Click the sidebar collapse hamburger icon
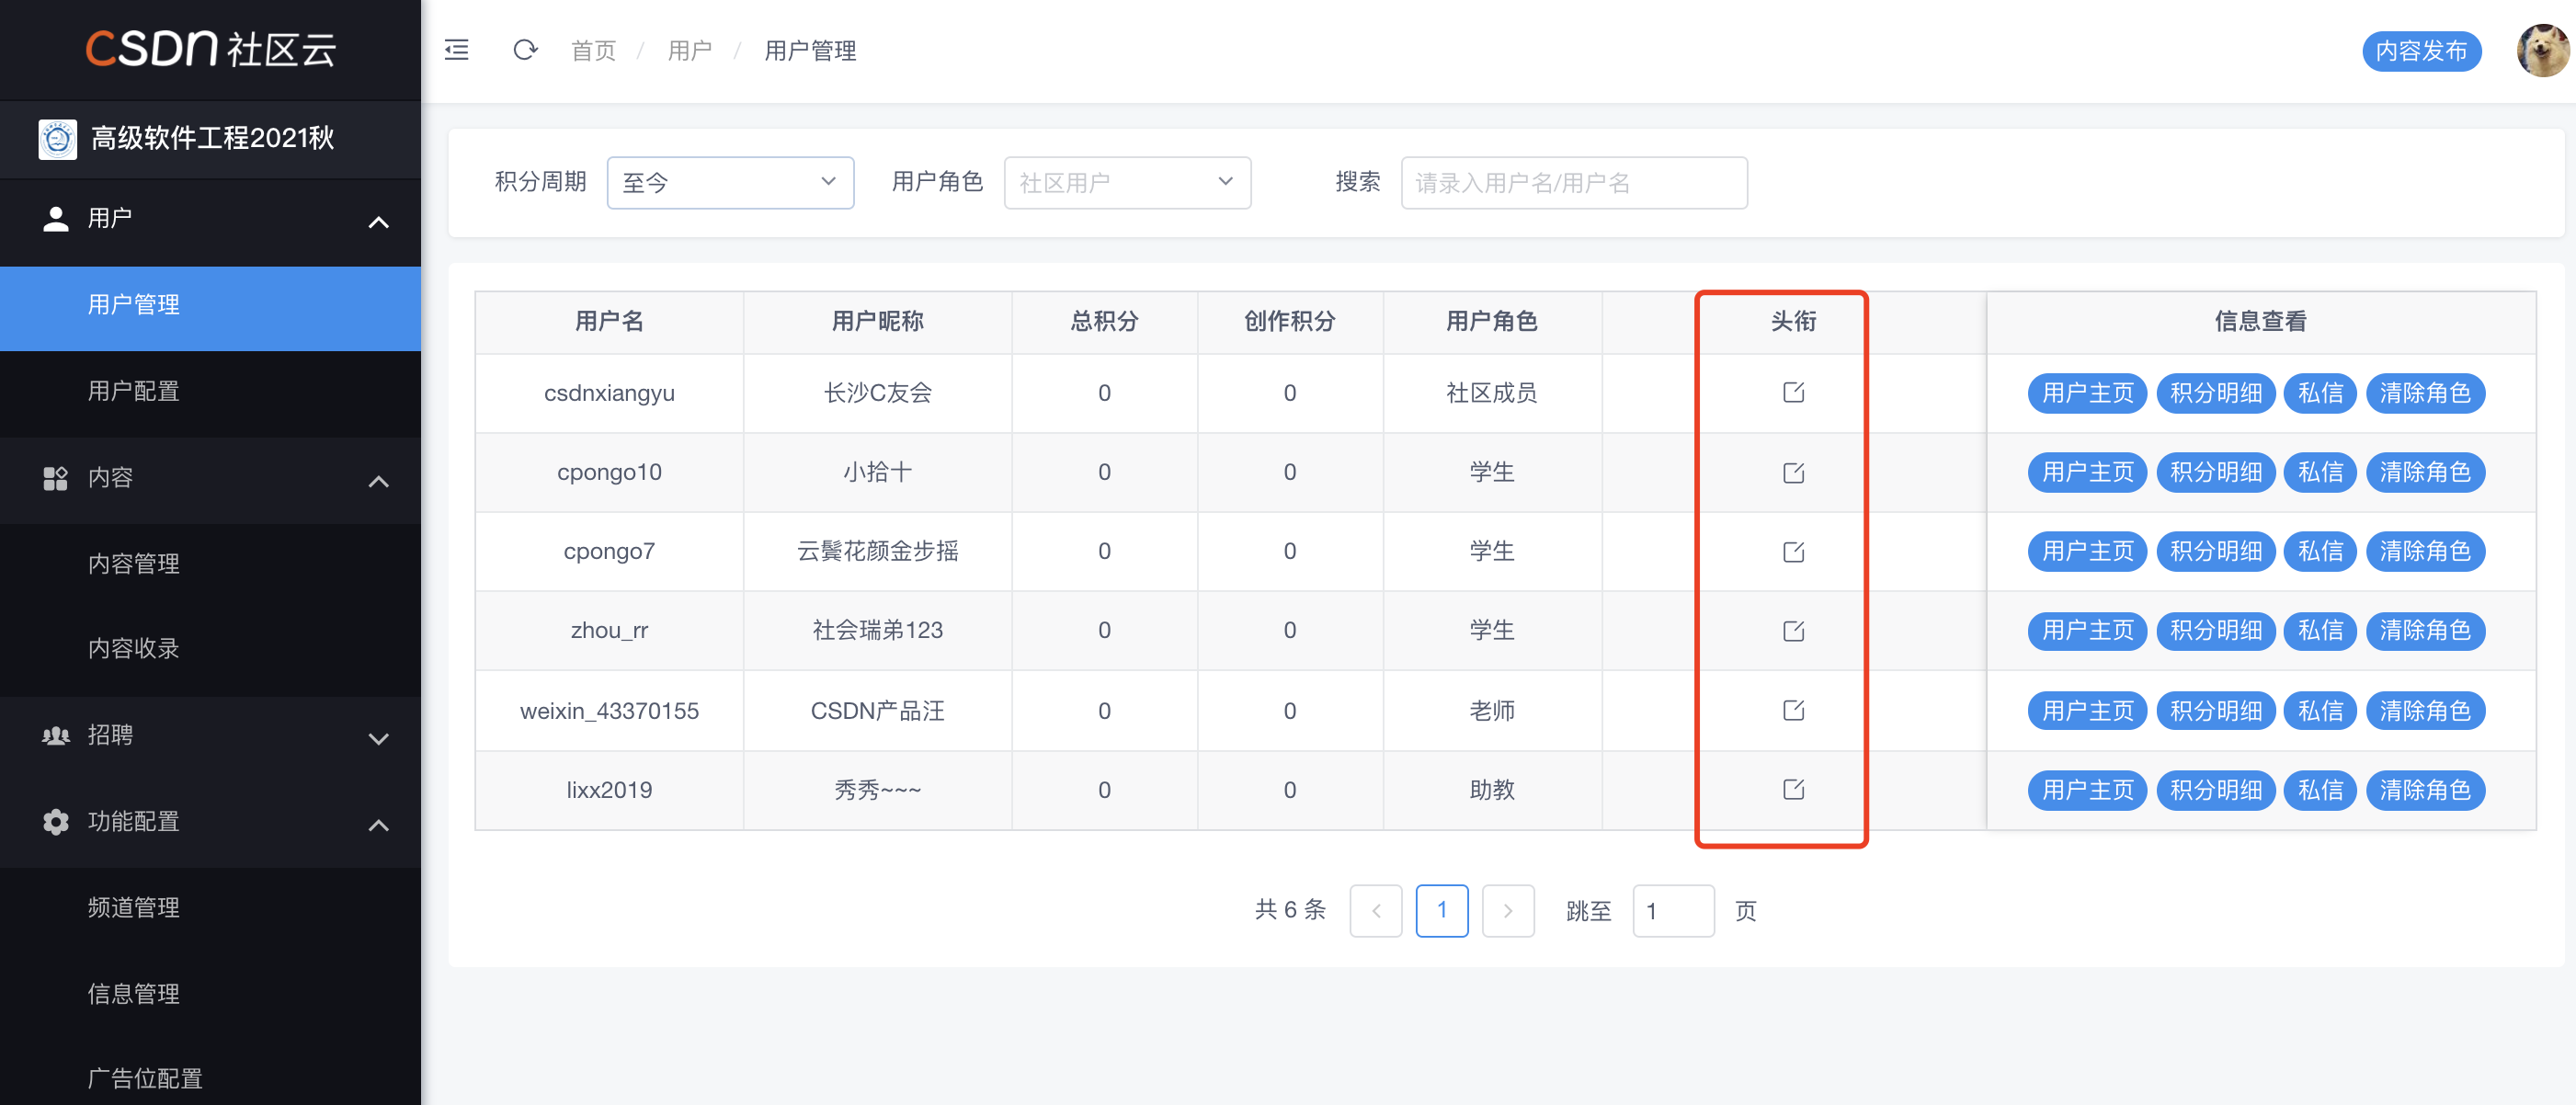 (x=456, y=50)
